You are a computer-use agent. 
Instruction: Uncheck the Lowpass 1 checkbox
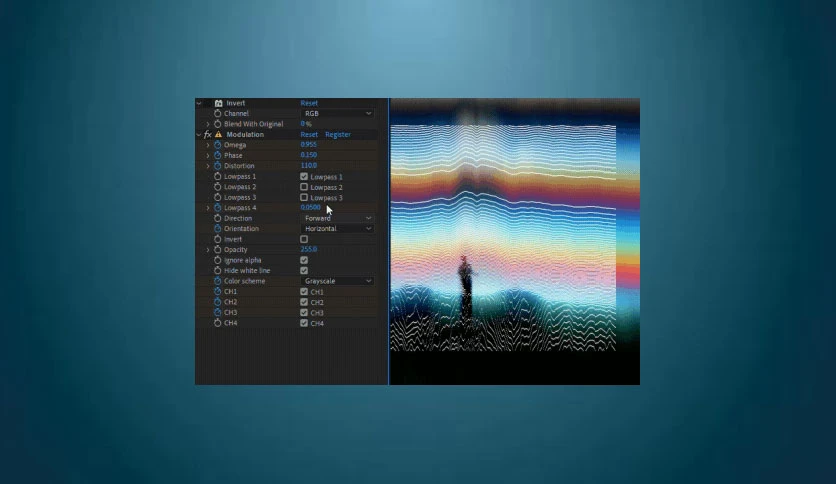click(x=304, y=176)
